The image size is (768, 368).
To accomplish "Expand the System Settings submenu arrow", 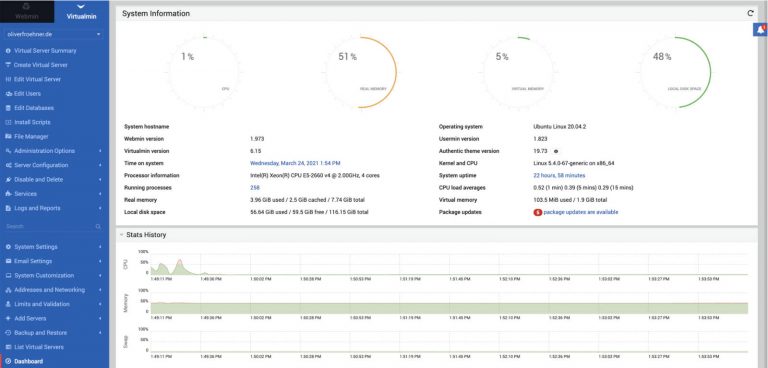I will pos(100,247).
